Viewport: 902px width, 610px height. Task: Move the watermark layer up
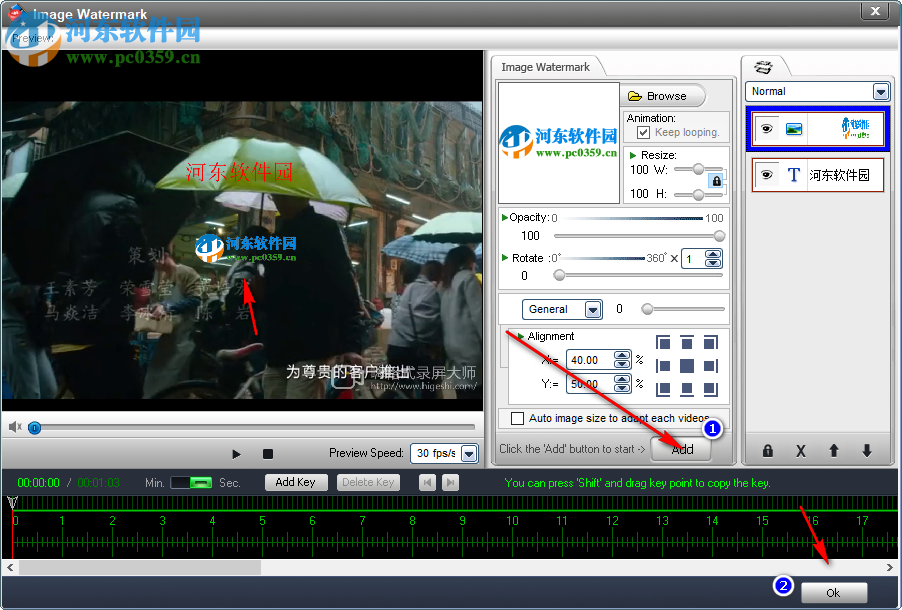(x=834, y=452)
